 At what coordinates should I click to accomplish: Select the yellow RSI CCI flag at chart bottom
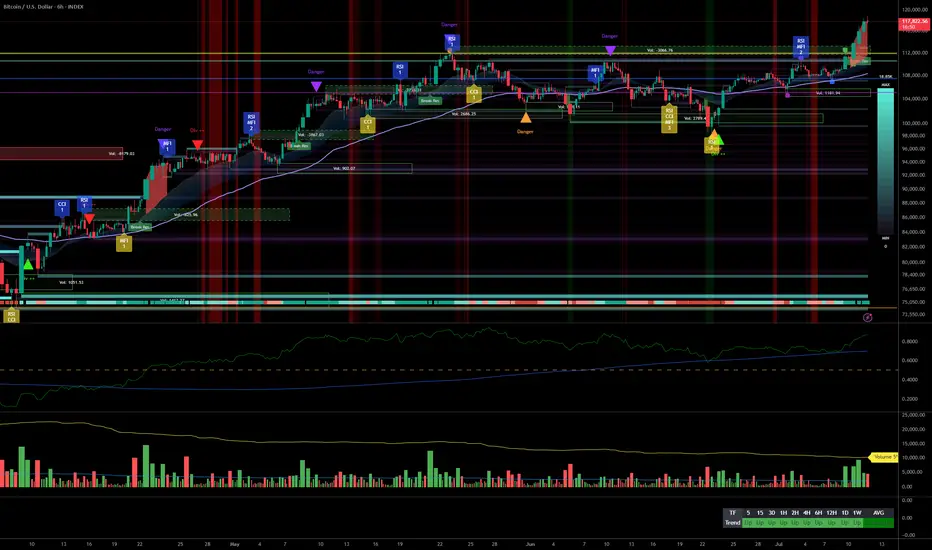(x=11, y=316)
